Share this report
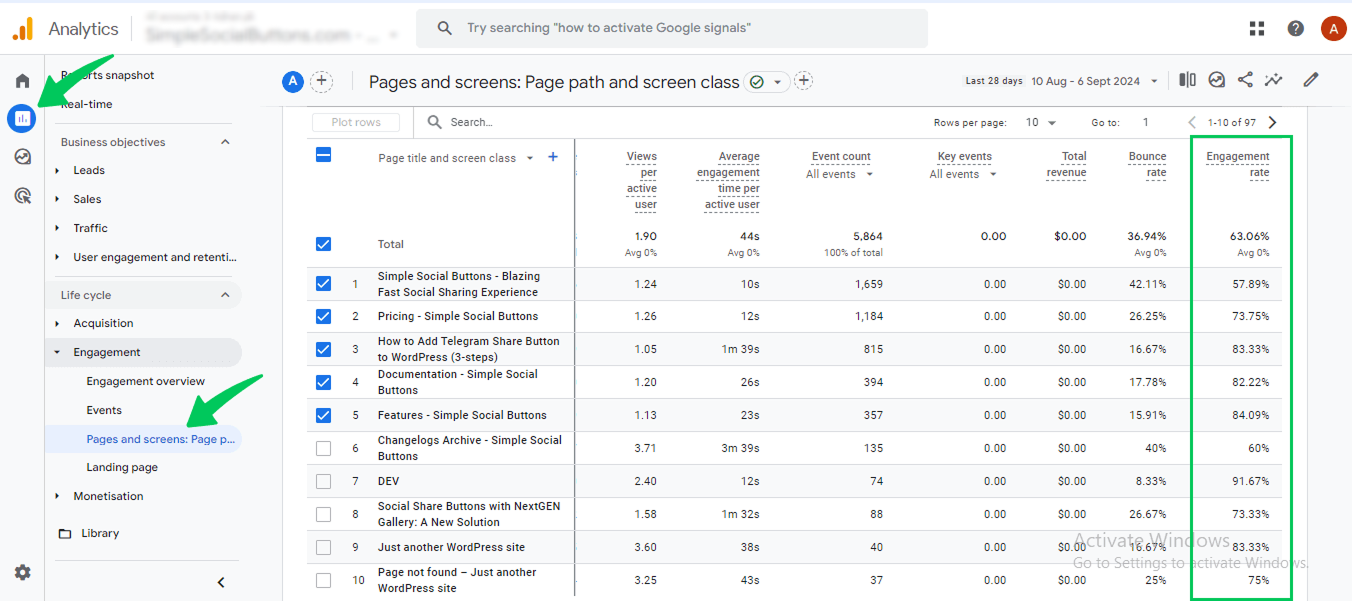The height and width of the screenshot is (601, 1352). point(1245,80)
